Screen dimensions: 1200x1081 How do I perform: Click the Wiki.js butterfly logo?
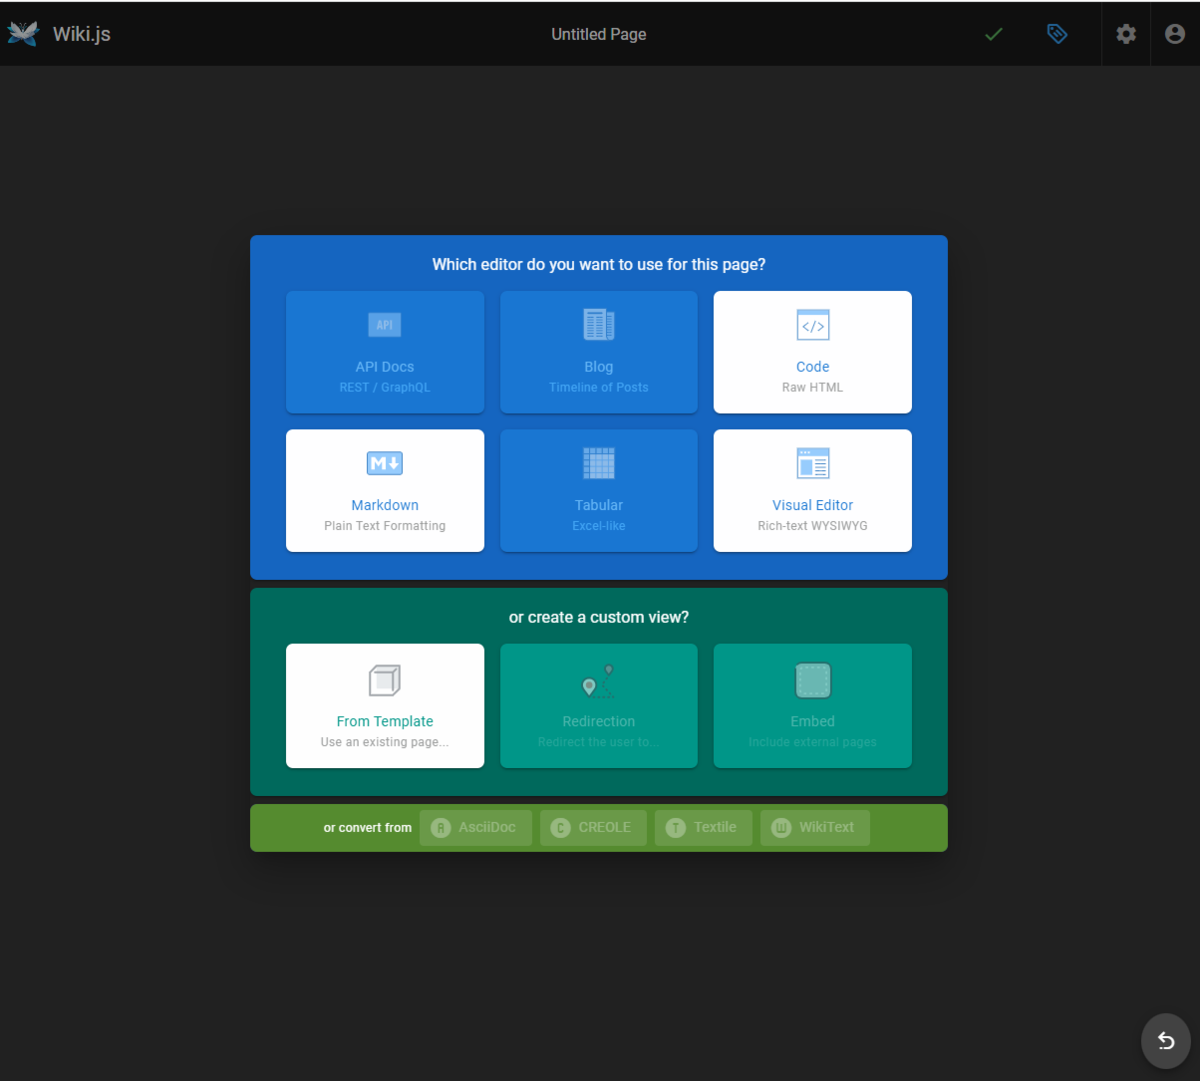[23, 33]
